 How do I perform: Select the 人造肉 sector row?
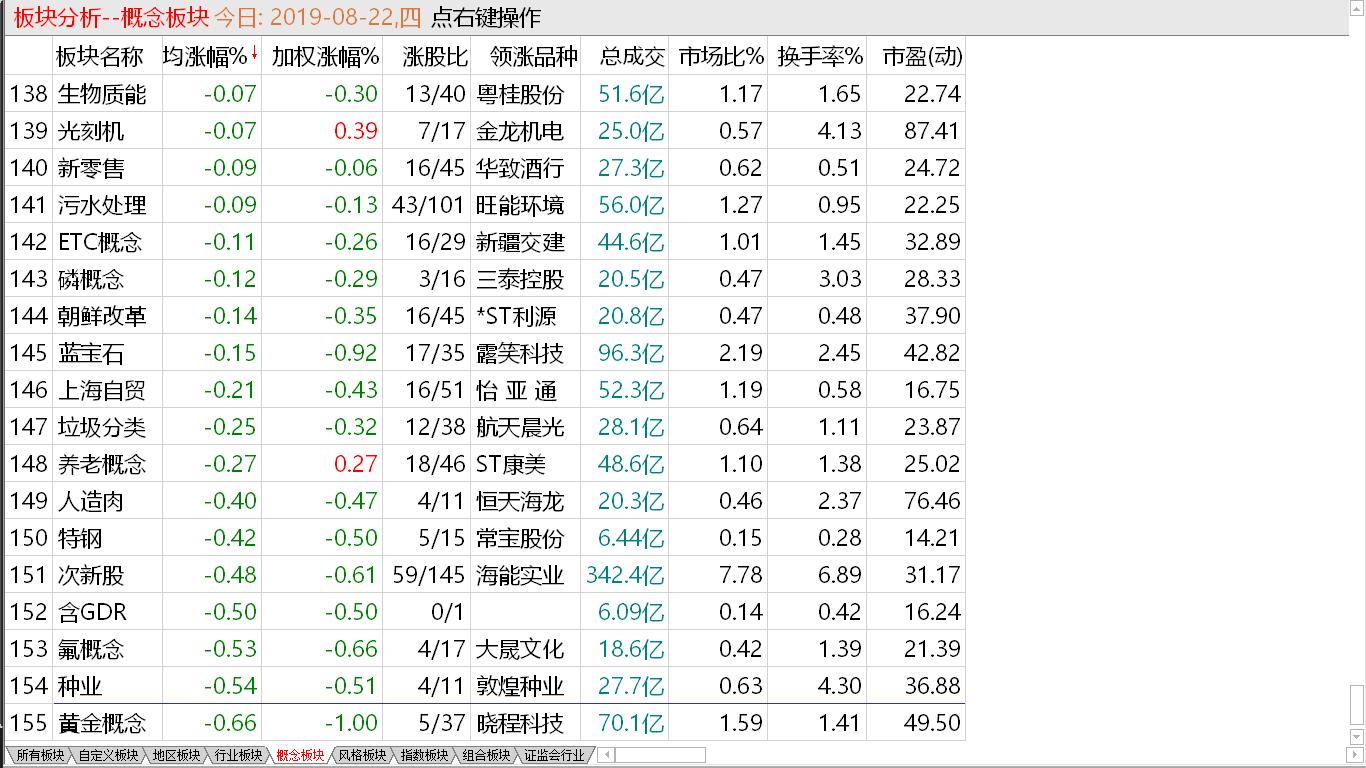[x=485, y=501]
